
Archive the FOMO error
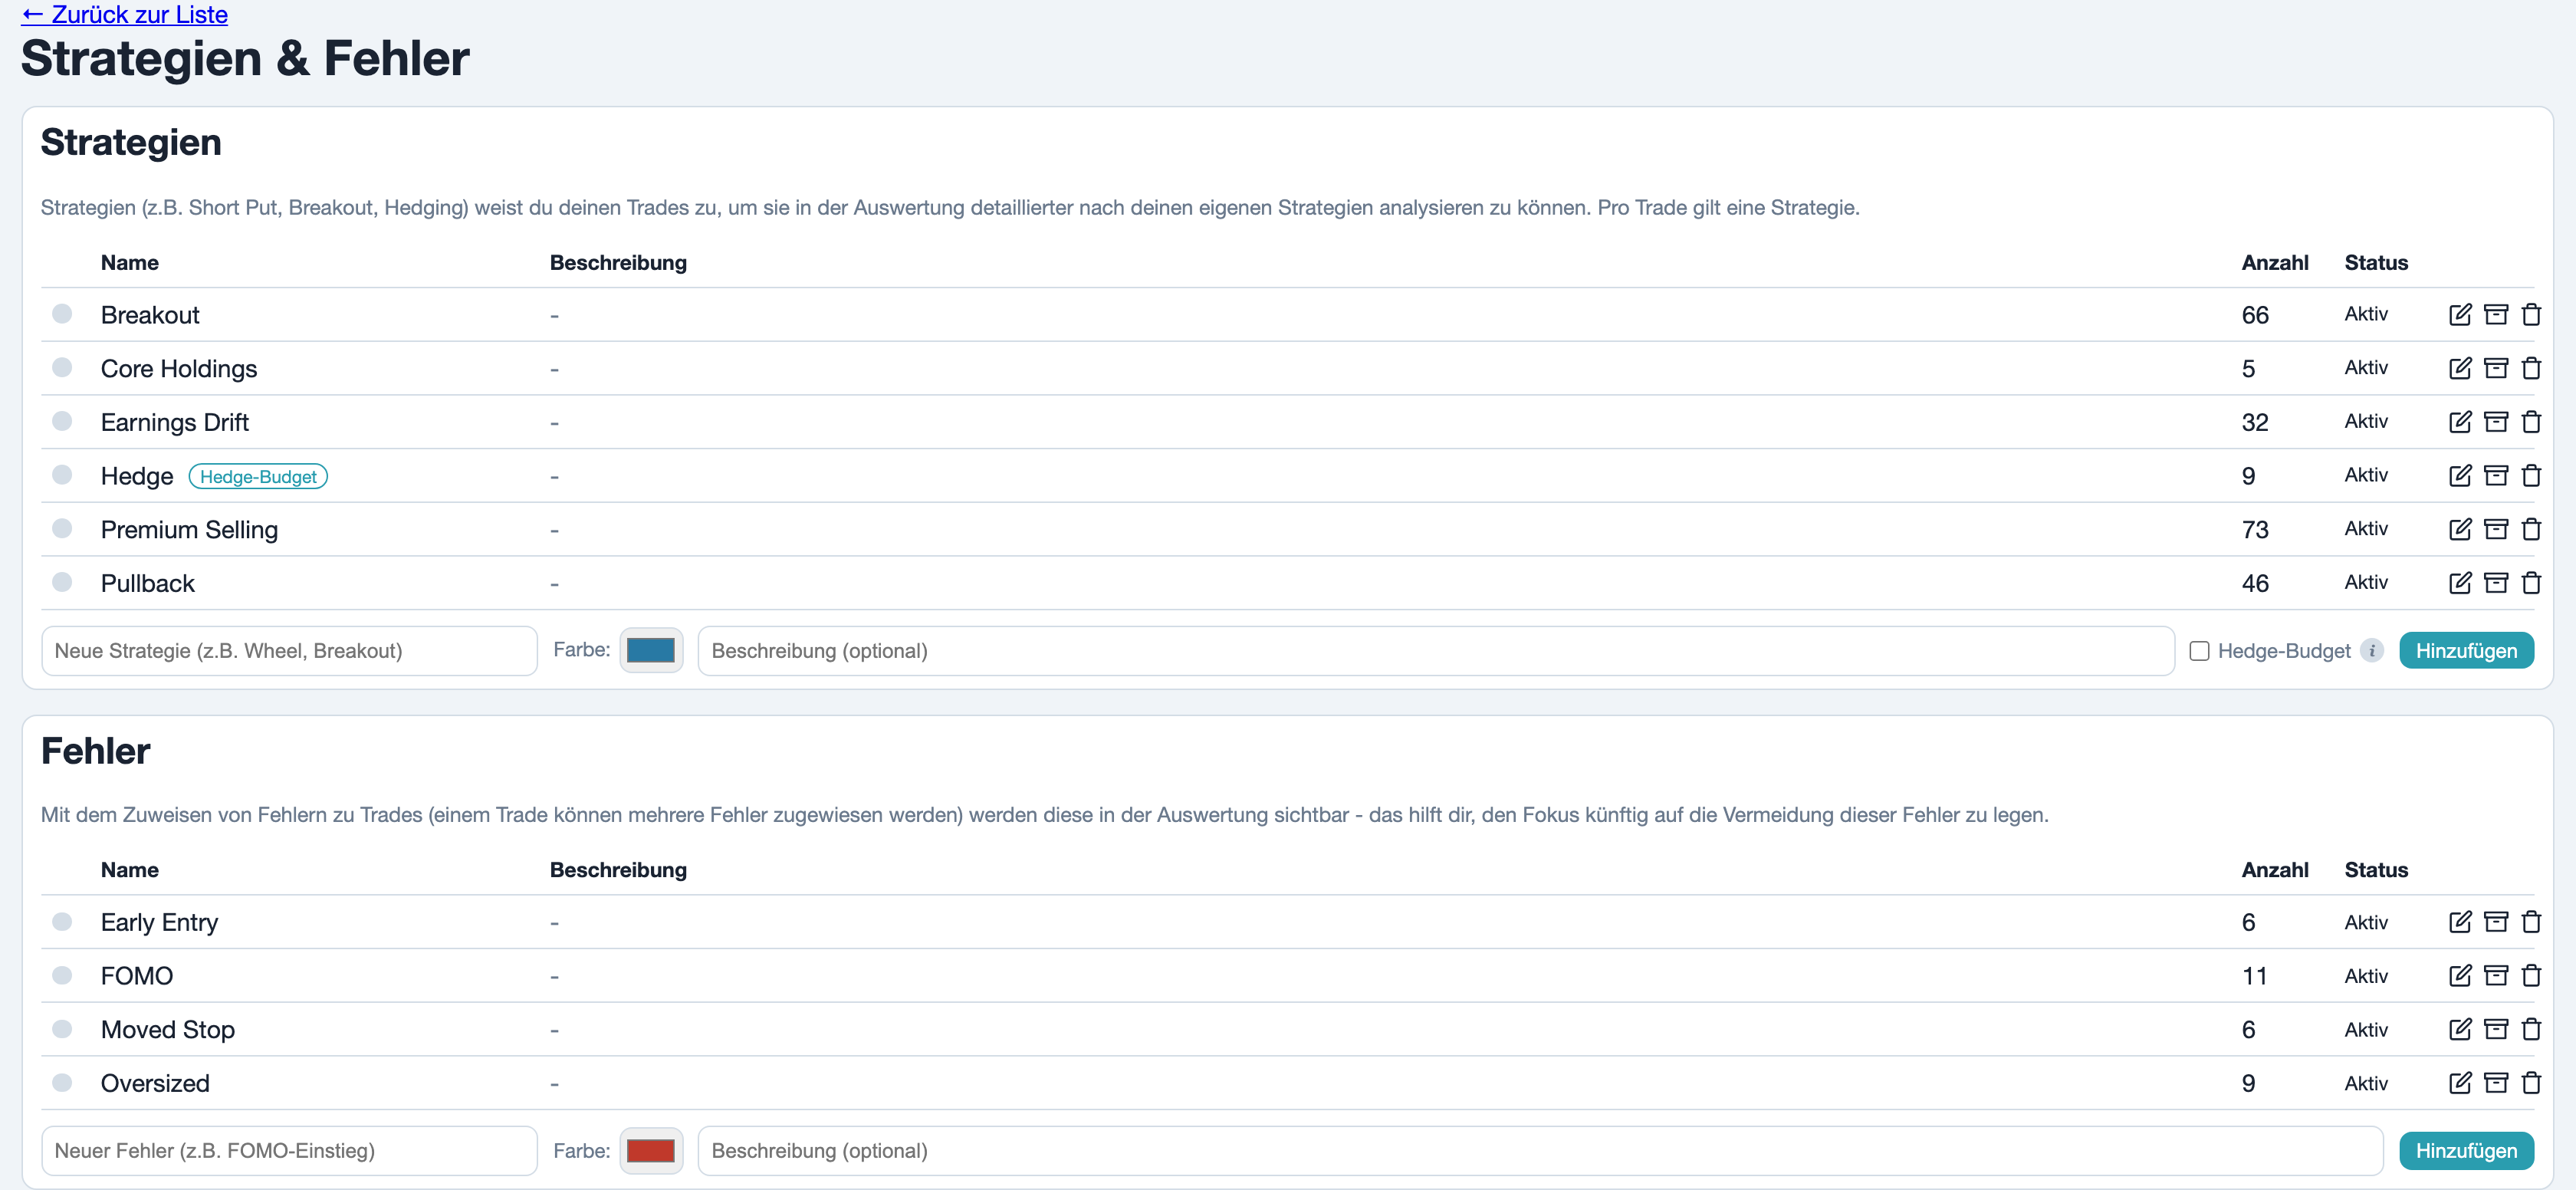2496,976
